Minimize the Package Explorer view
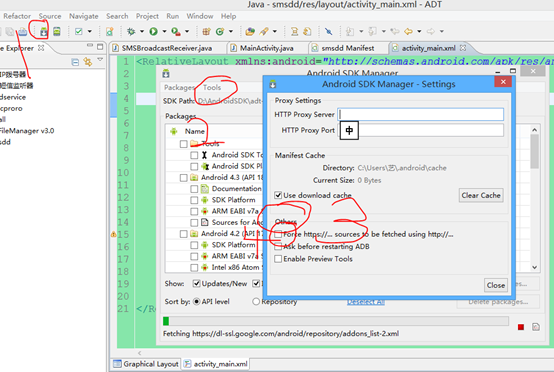 tap(90, 46)
